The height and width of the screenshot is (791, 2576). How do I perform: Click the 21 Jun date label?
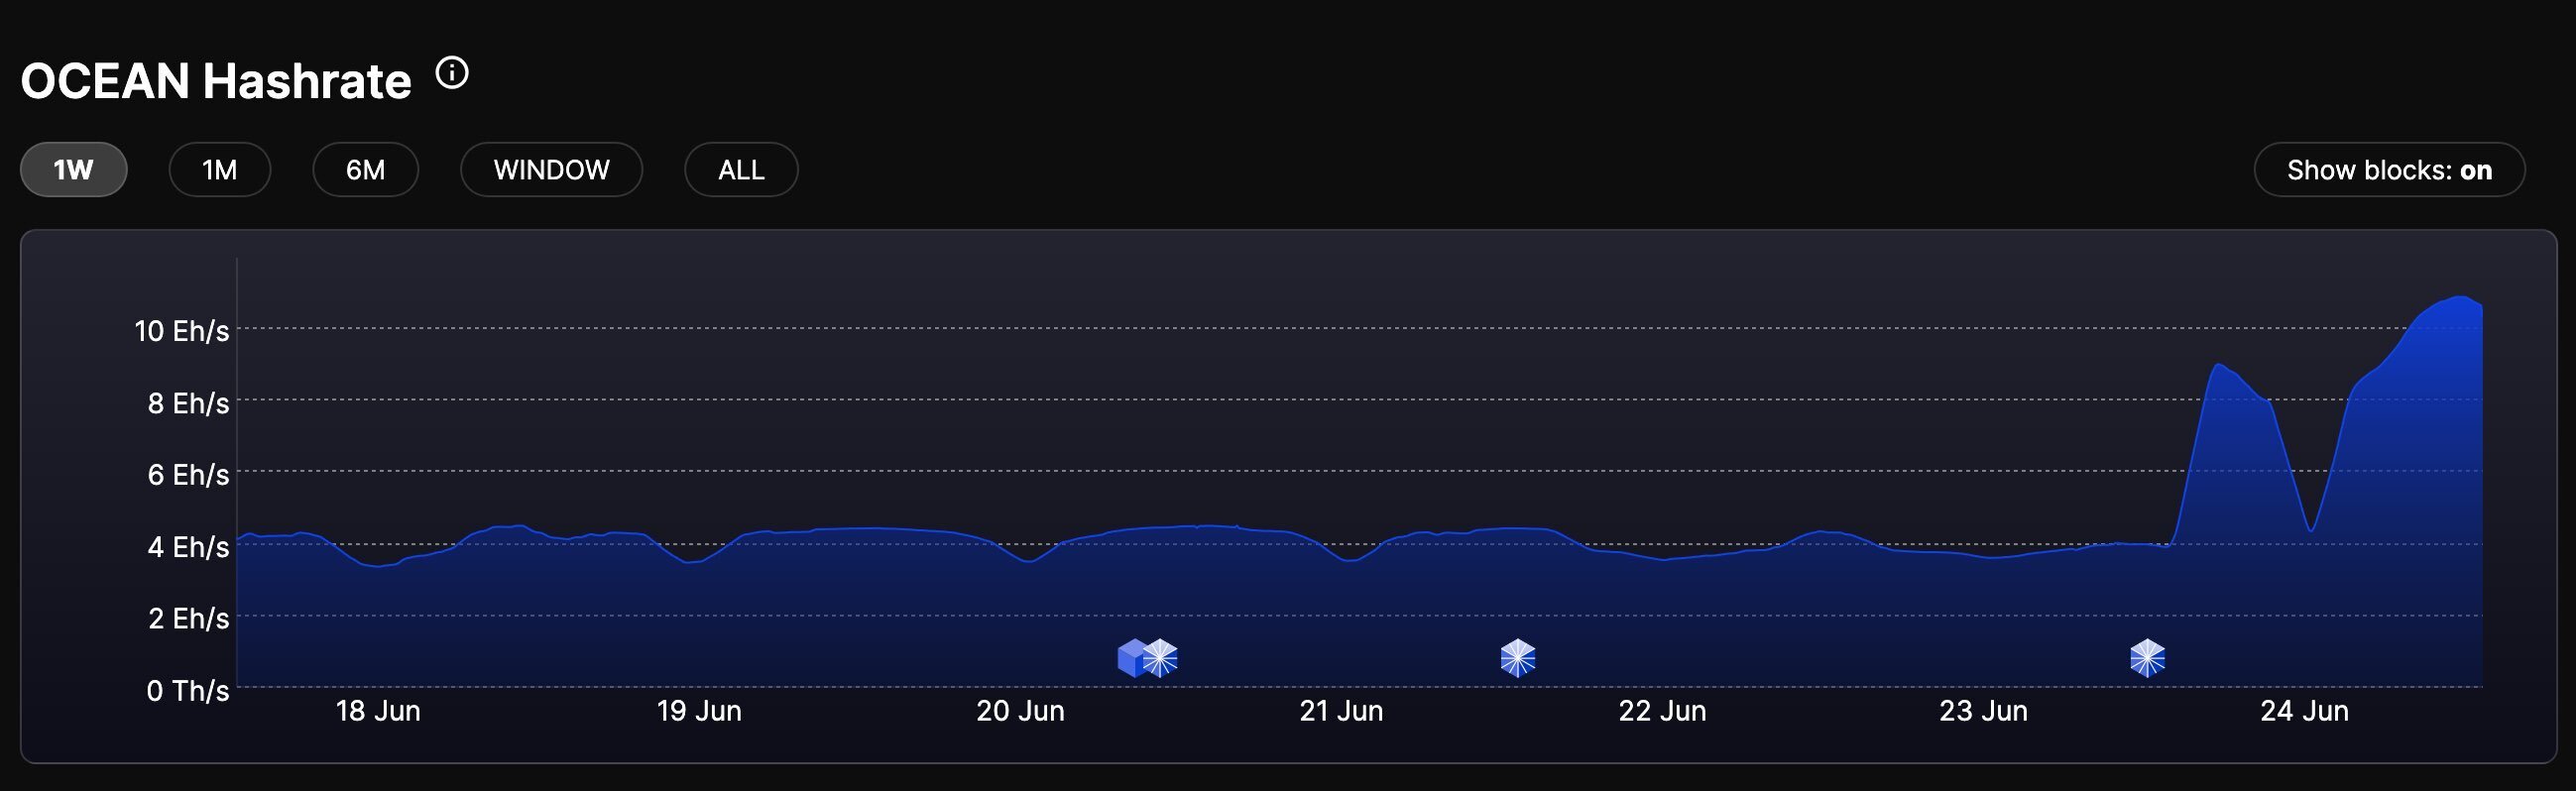click(1341, 711)
